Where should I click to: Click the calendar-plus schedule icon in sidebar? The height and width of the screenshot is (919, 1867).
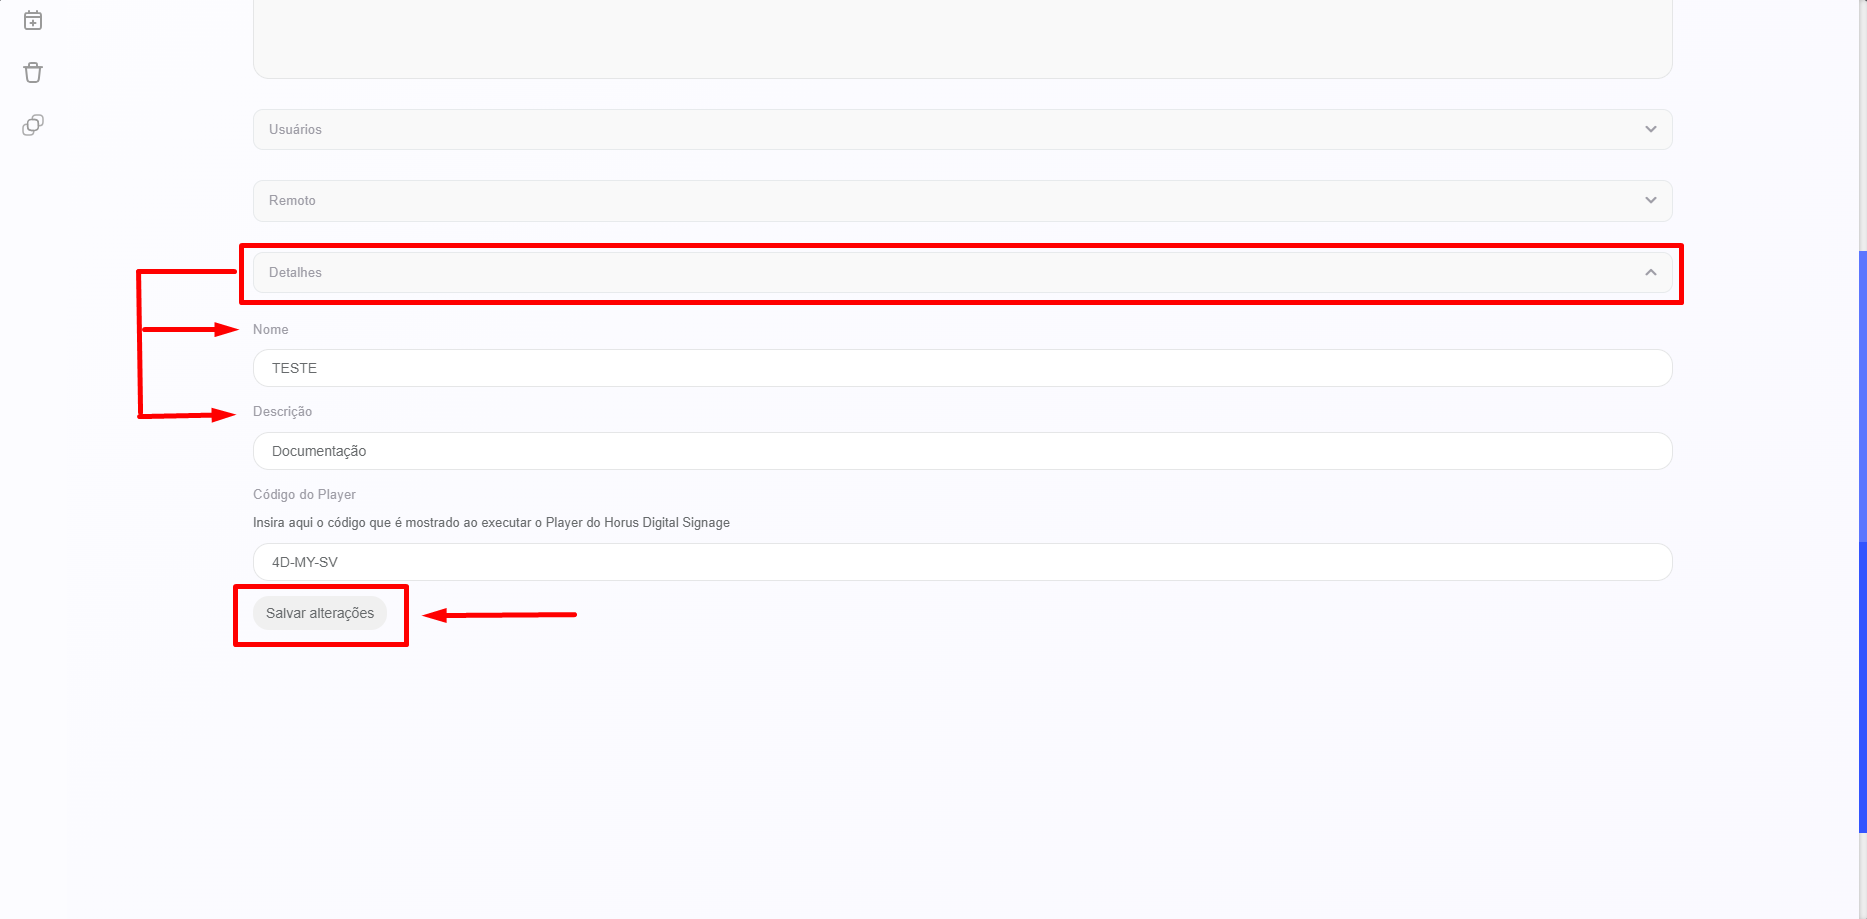(33, 20)
